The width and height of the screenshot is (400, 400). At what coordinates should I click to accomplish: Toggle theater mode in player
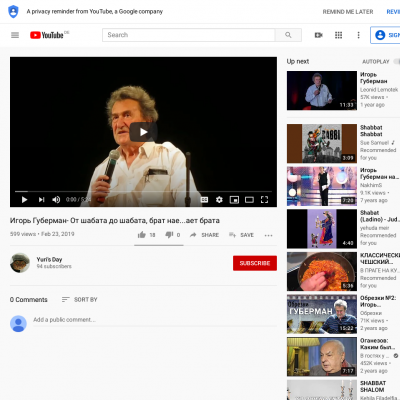tap(249, 200)
